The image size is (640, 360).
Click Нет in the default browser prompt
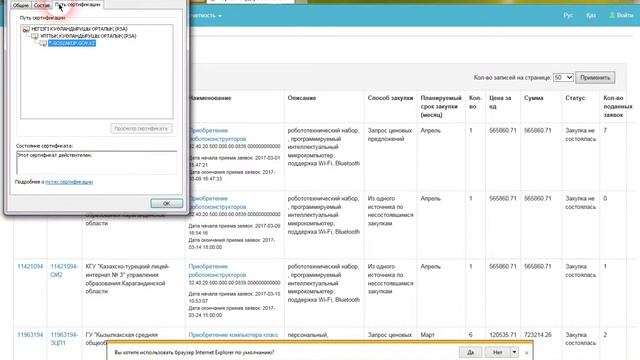(x=498, y=352)
